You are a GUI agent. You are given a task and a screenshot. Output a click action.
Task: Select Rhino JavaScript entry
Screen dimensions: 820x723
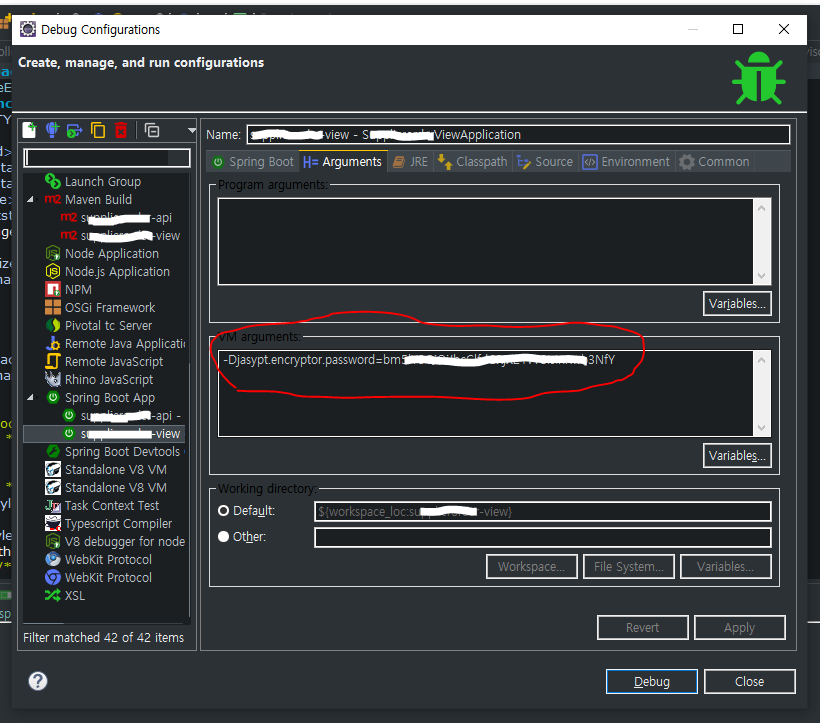coord(109,380)
